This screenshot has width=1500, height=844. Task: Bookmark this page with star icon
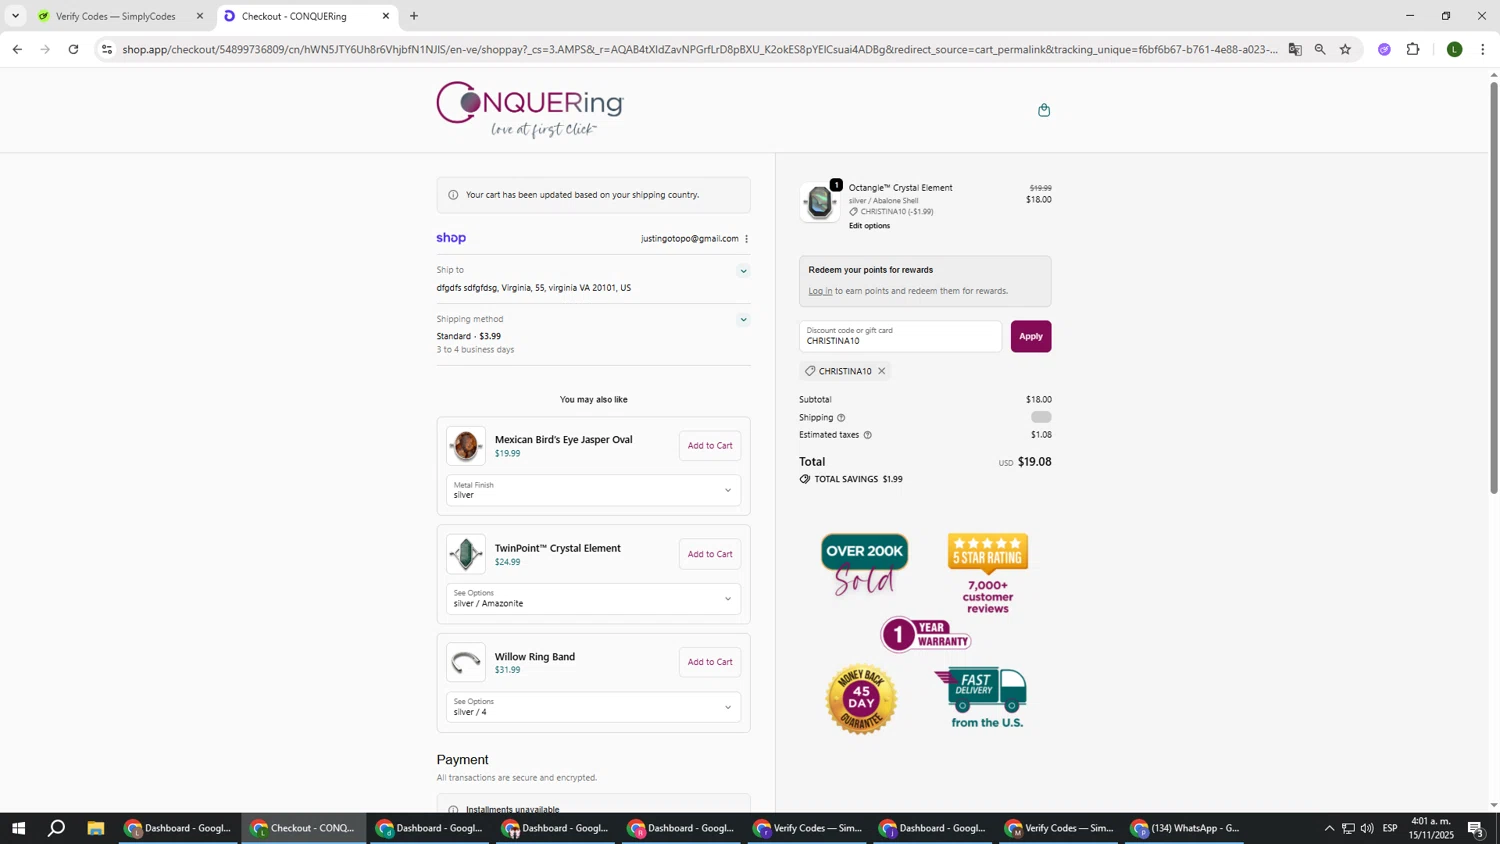(x=1345, y=49)
